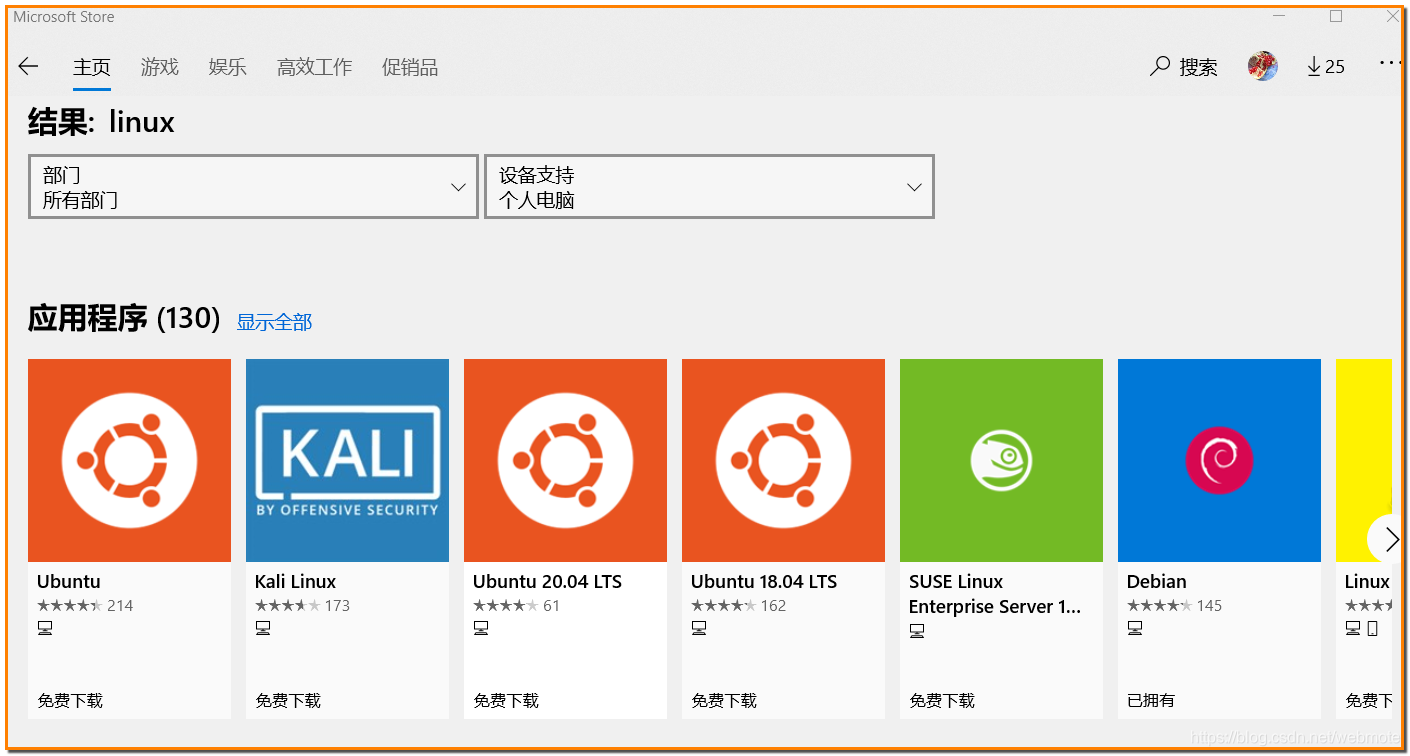Open the search magnifier icon

tap(1160, 66)
